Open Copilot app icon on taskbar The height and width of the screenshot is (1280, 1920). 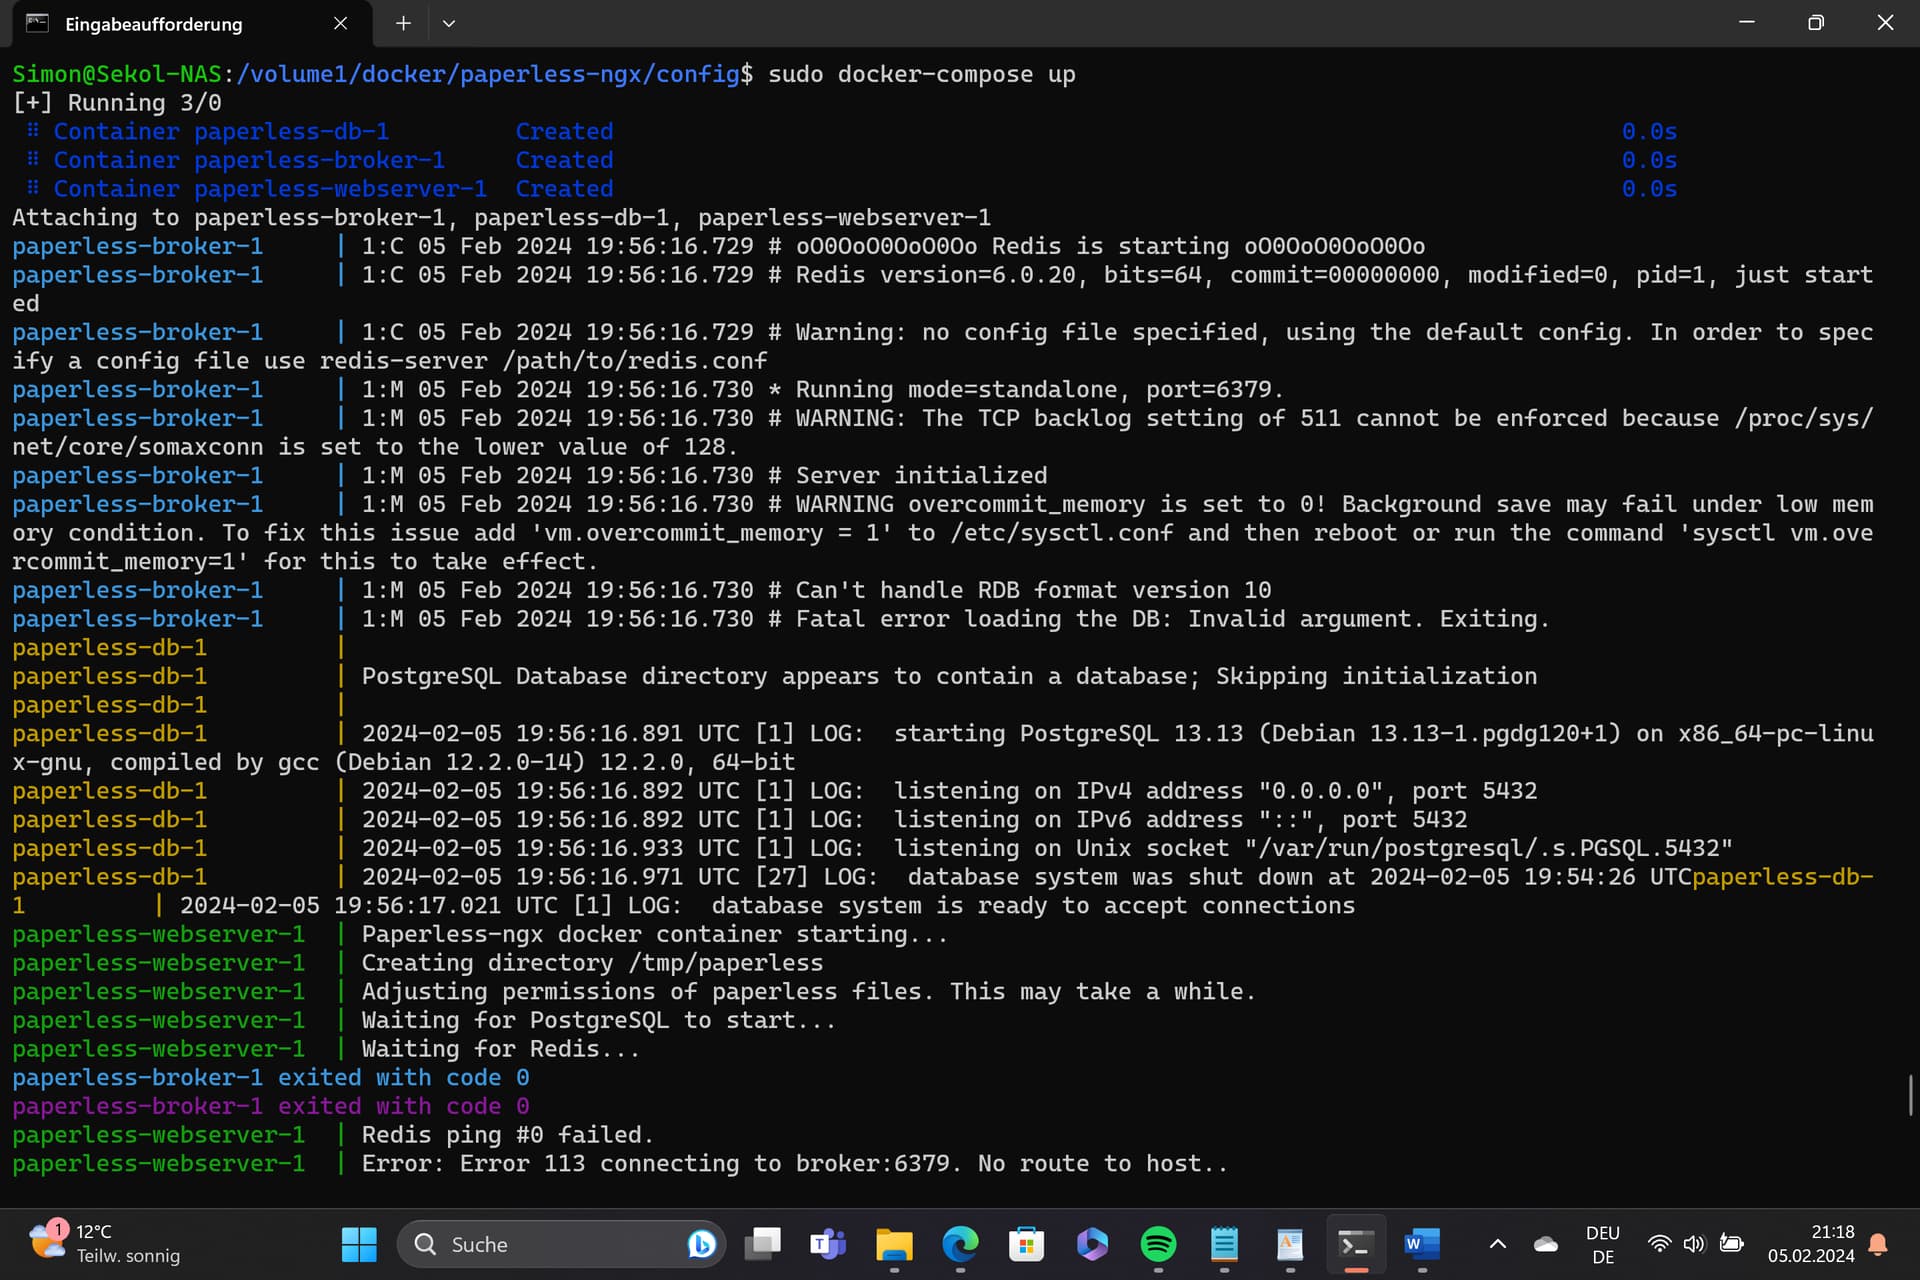[1092, 1244]
